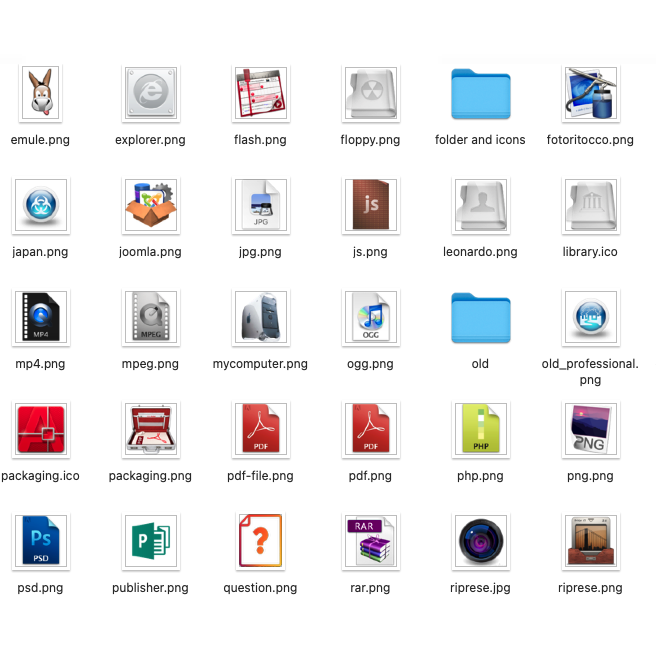Click the flash.png calendar icon
The image size is (656, 656).
261,93
